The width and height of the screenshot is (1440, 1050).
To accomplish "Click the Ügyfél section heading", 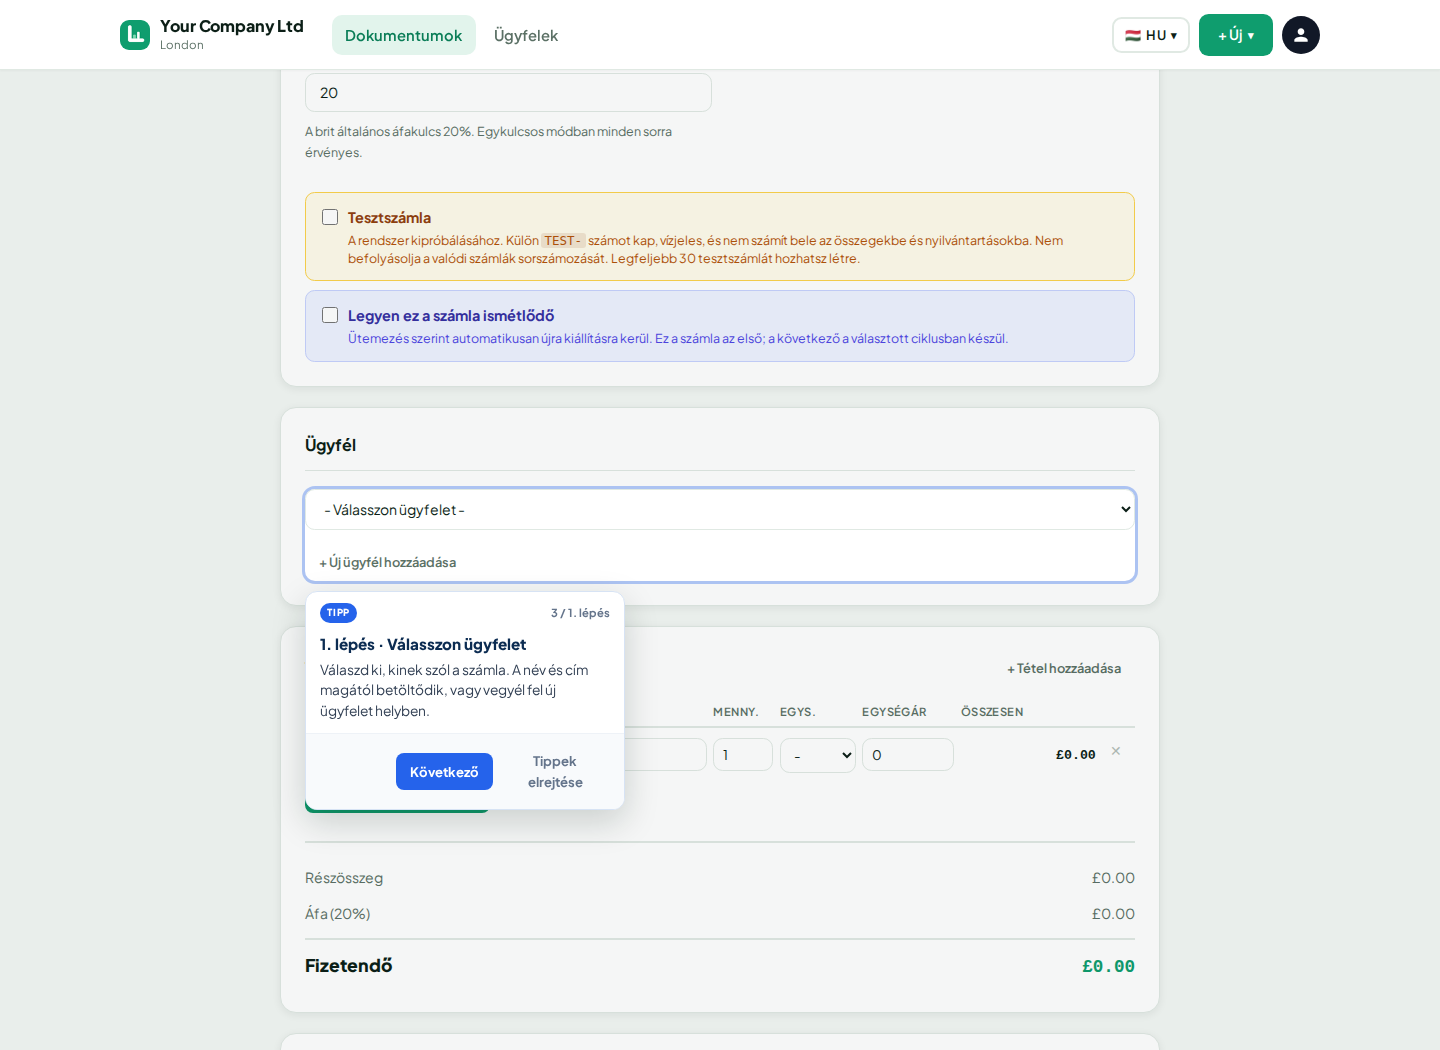I will (330, 445).
